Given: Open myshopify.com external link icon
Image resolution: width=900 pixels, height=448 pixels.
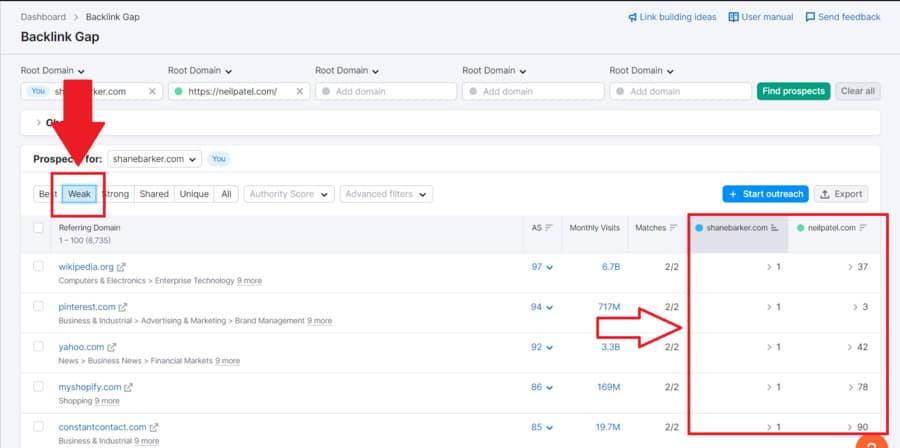Looking at the screenshot, I should click(129, 388).
